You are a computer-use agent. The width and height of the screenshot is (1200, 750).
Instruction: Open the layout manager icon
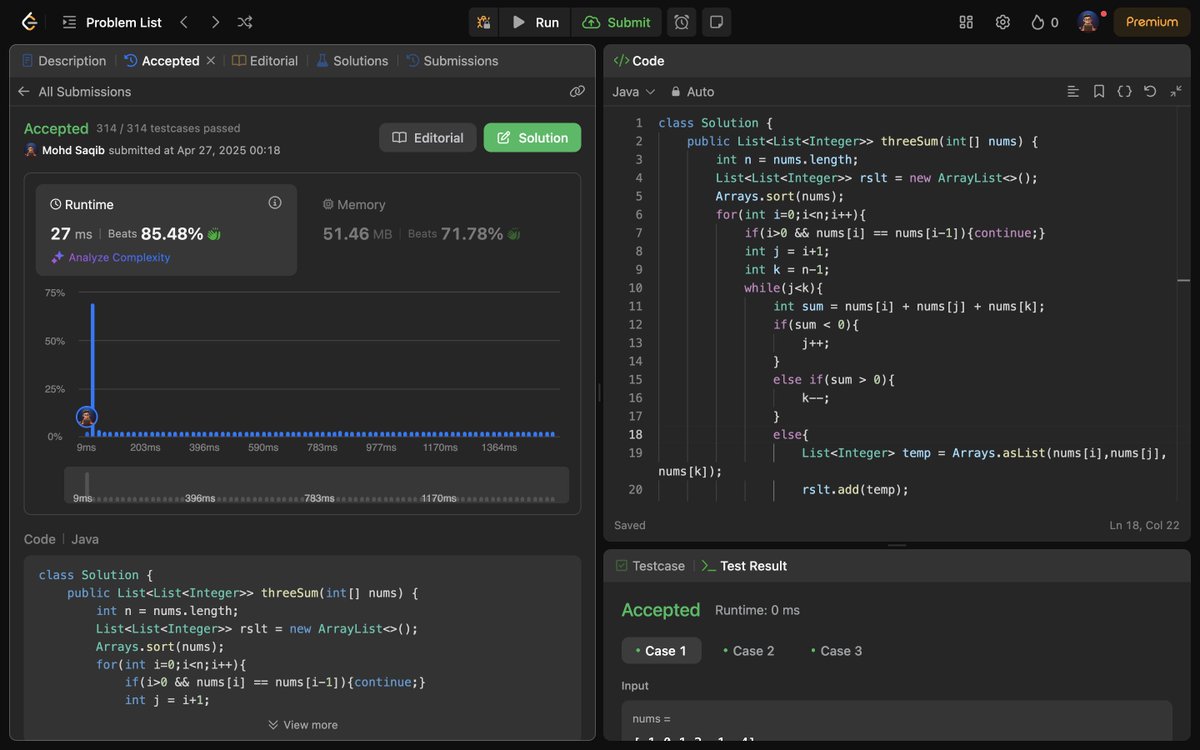coord(966,22)
